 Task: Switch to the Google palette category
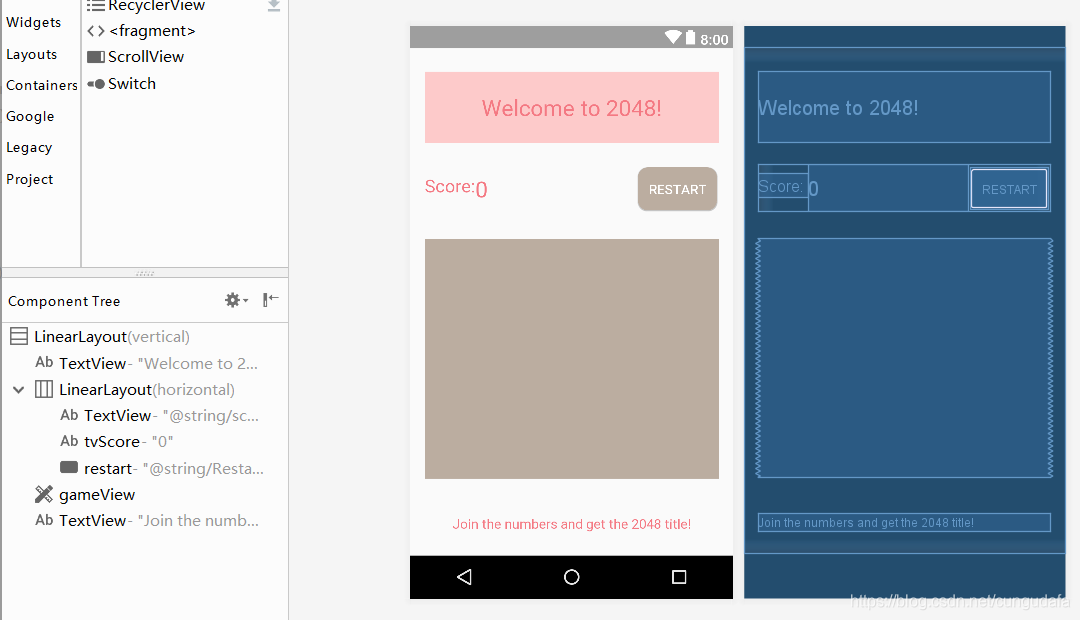coord(30,116)
